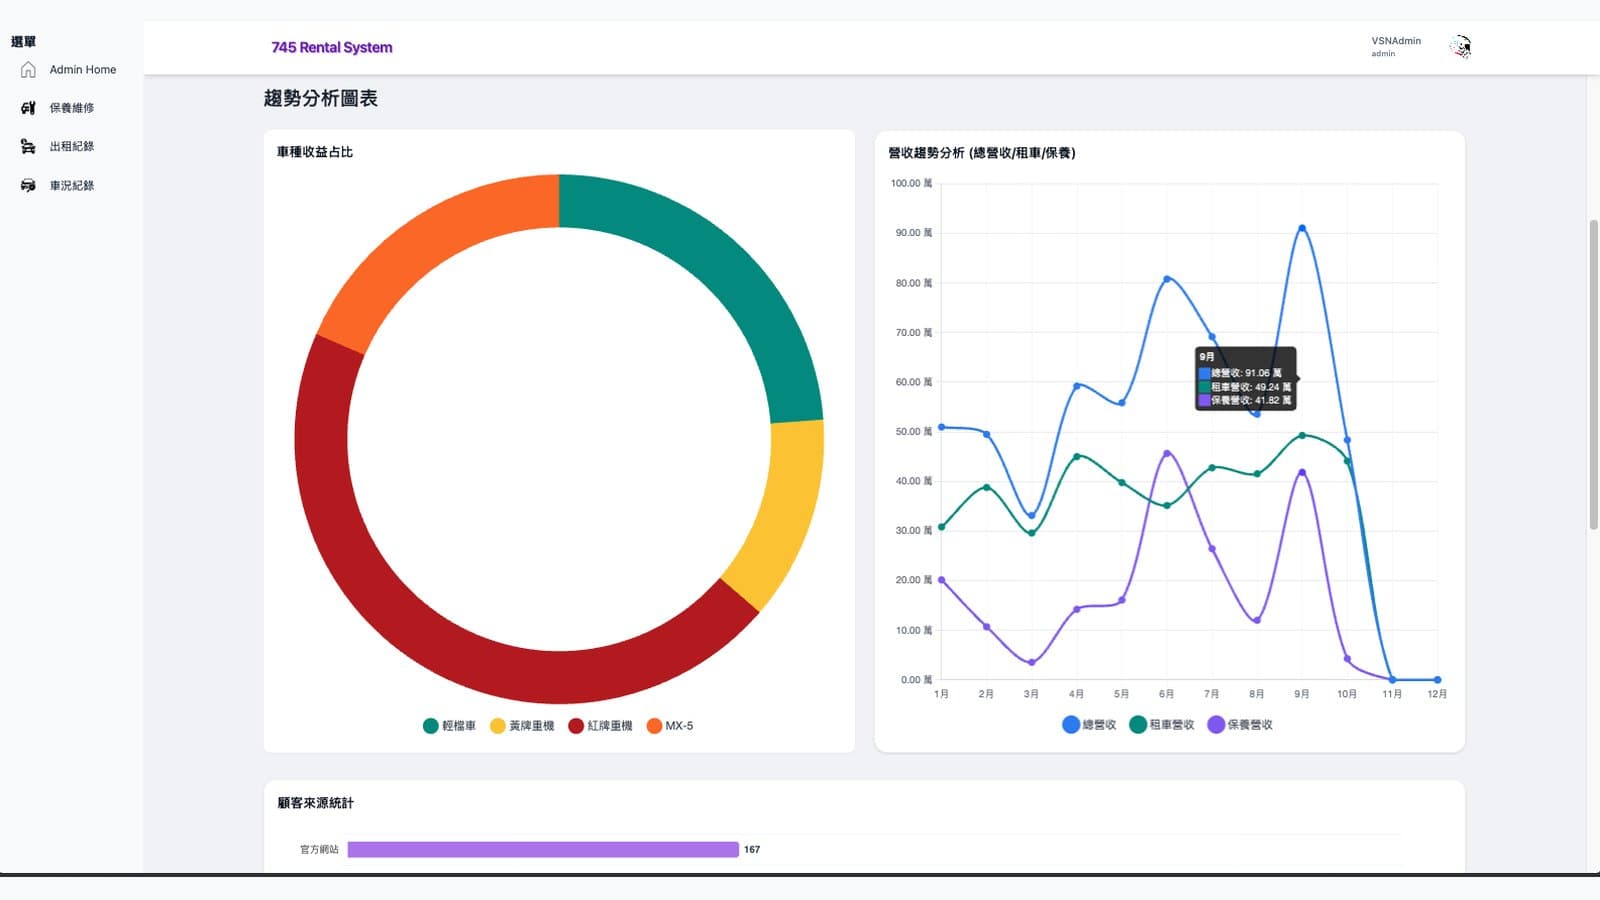Click the 保養營收 purple peak at 6月
1600x900 pixels.
pos(1167,453)
